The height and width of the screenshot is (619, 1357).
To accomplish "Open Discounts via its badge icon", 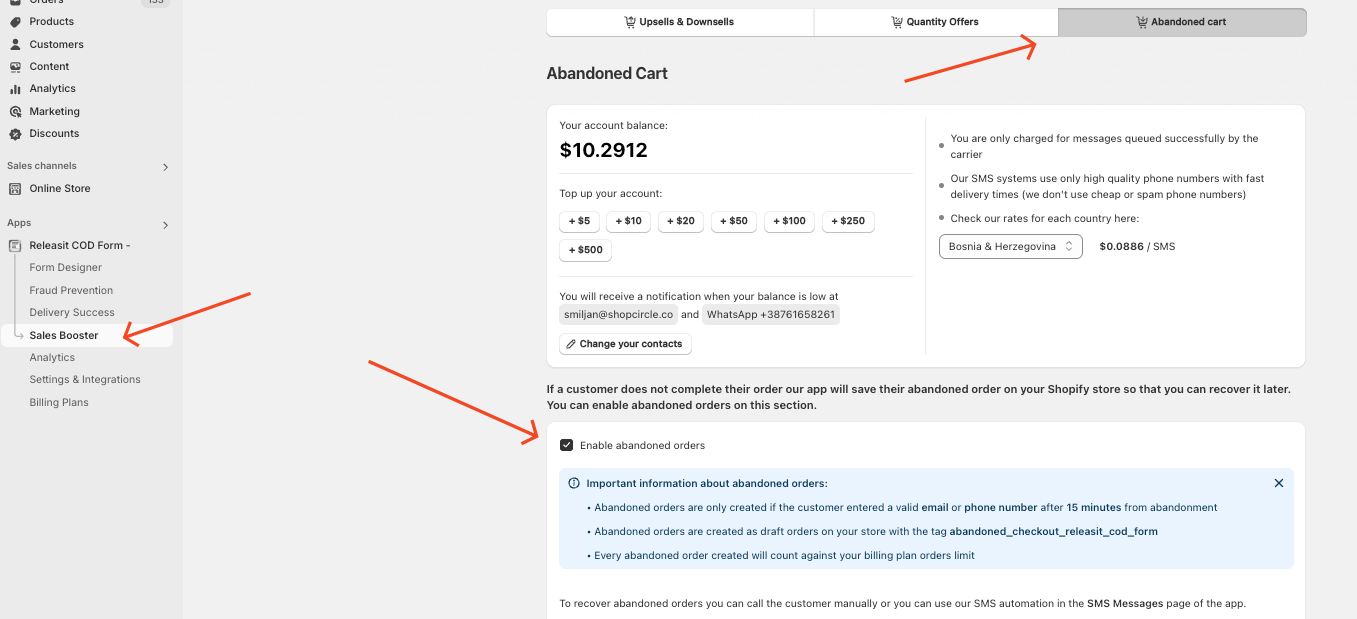I will 15,134.
